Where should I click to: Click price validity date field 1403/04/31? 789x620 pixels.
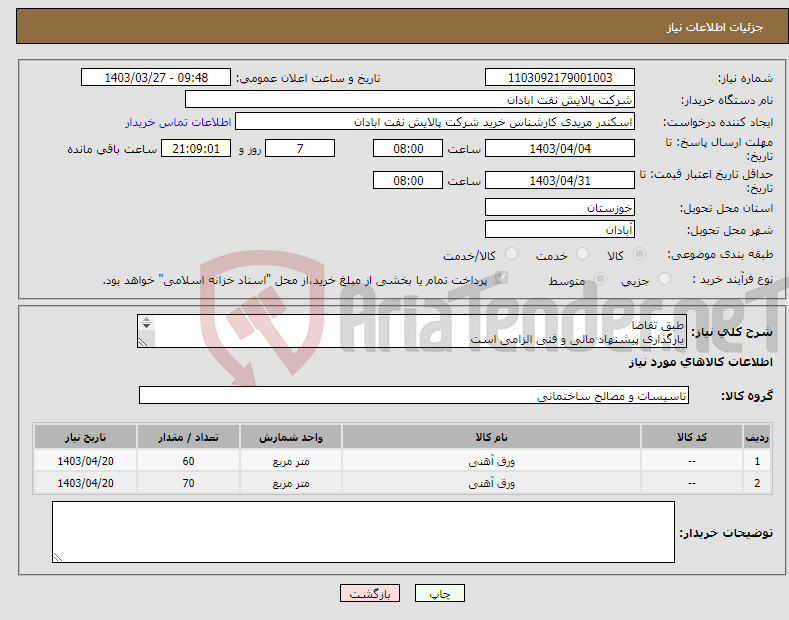click(x=560, y=180)
